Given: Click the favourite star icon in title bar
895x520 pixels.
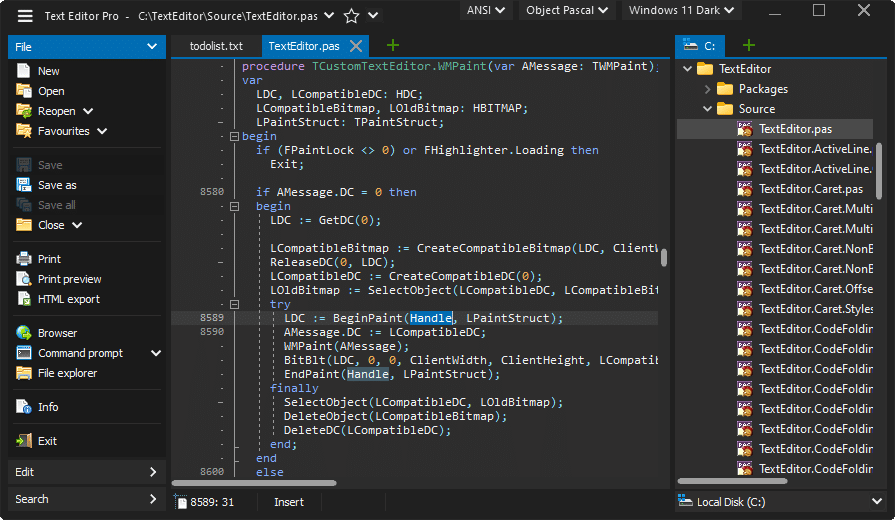Looking at the screenshot, I should (x=351, y=16).
